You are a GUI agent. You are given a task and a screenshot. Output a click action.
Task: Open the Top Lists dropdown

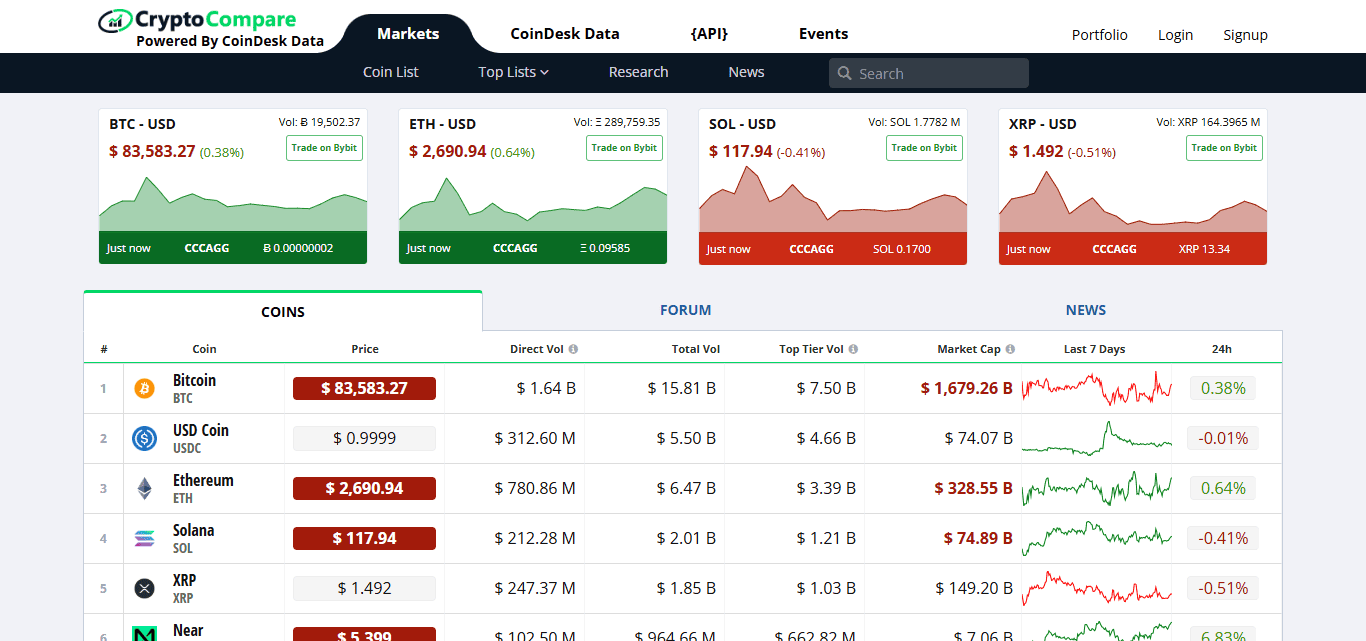[x=514, y=72]
